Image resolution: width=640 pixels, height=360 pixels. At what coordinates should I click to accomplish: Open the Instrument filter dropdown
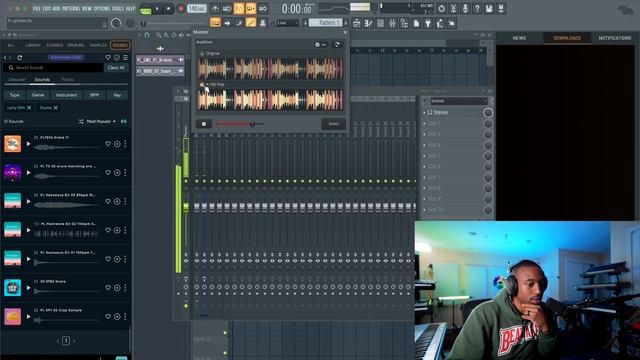click(x=66, y=95)
